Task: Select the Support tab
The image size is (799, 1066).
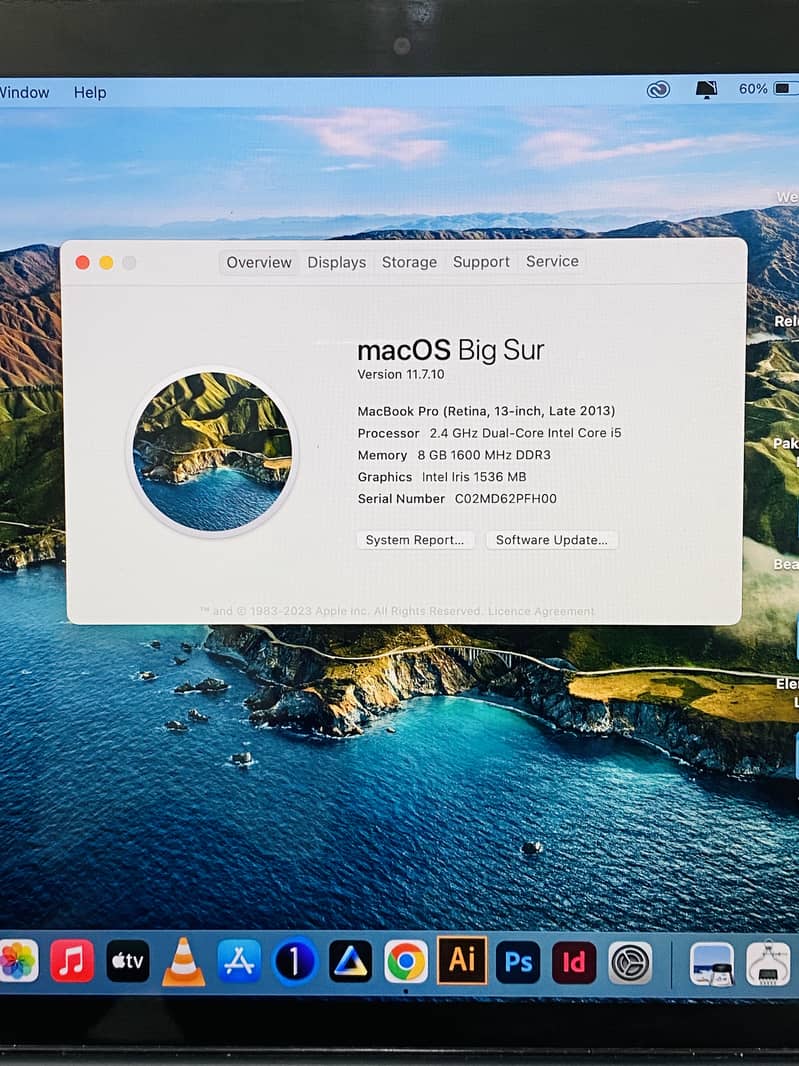Action: click(481, 262)
